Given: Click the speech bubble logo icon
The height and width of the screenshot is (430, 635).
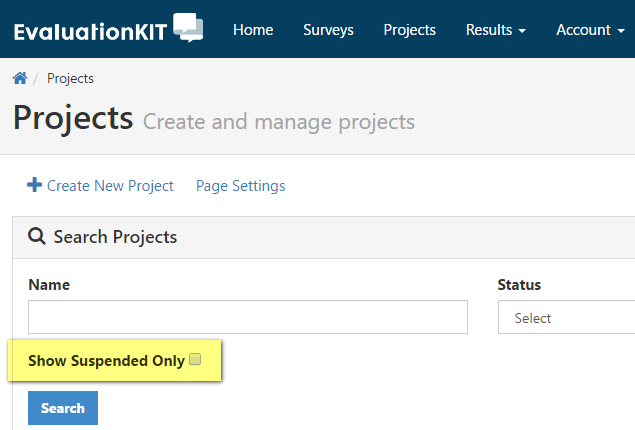Looking at the screenshot, I should [x=188, y=28].
